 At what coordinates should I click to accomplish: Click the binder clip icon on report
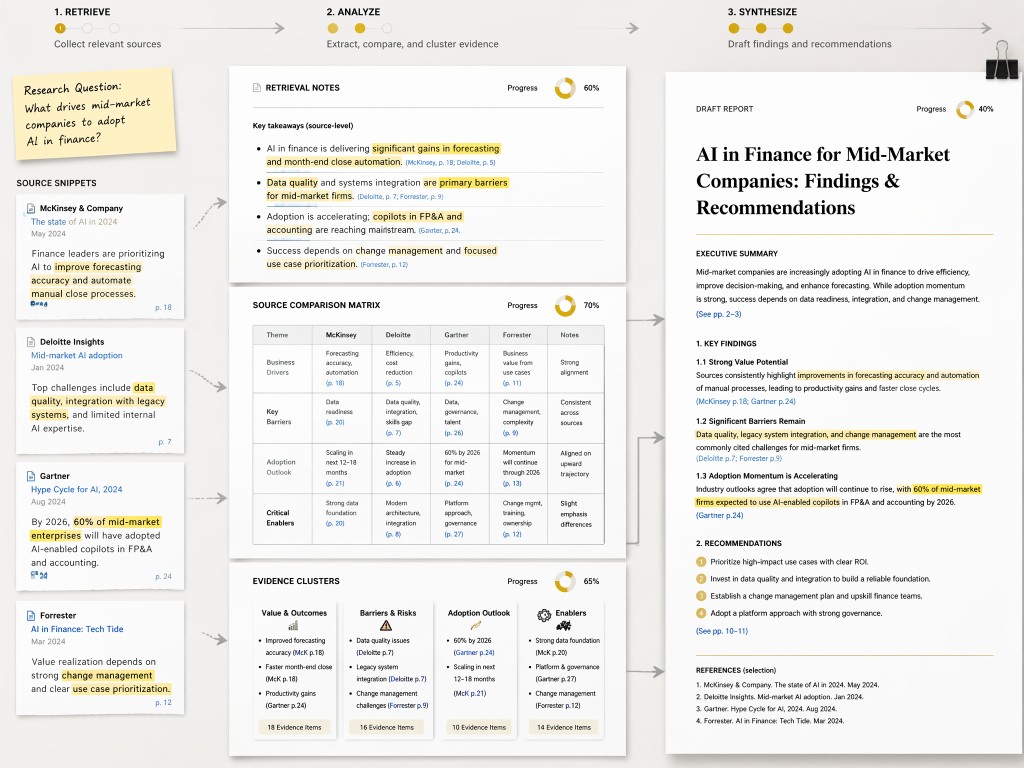1001,61
